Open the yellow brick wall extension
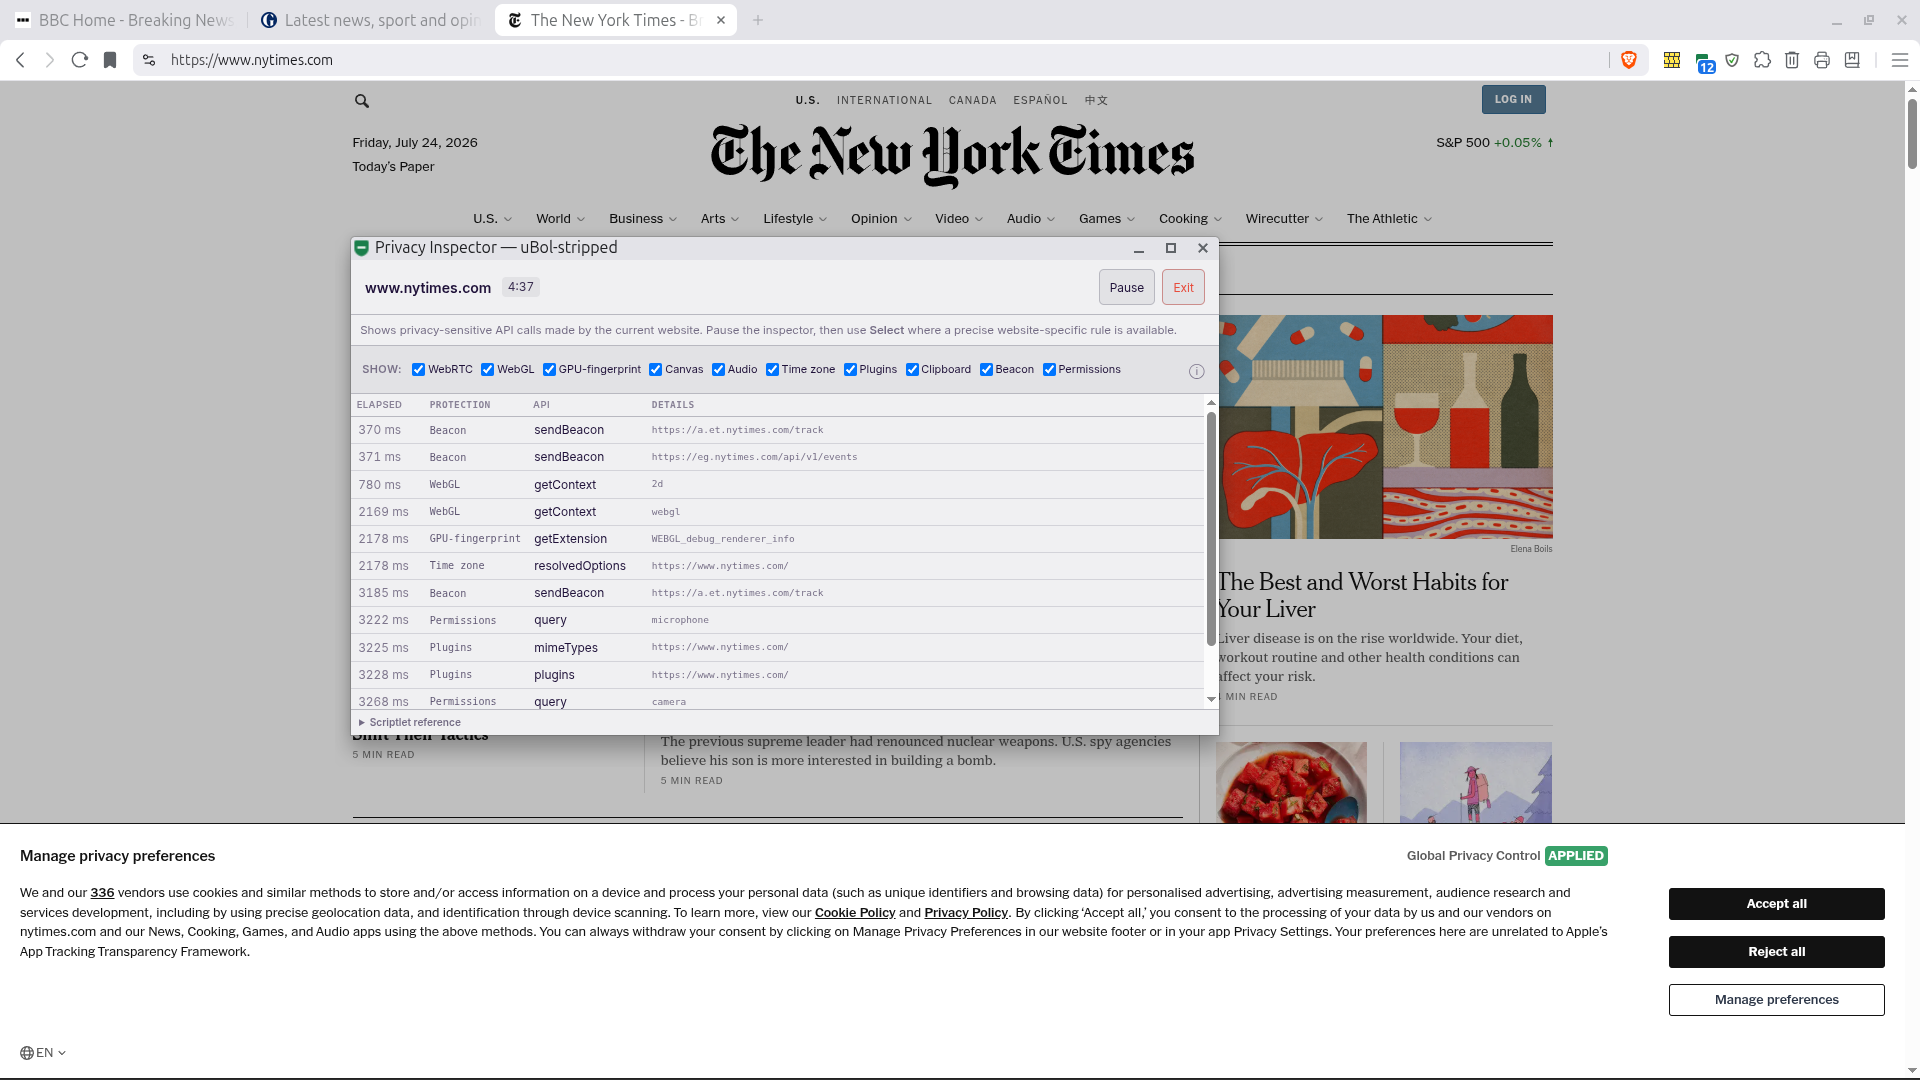This screenshot has height=1080, width=1920. [x=1672, y=60]
